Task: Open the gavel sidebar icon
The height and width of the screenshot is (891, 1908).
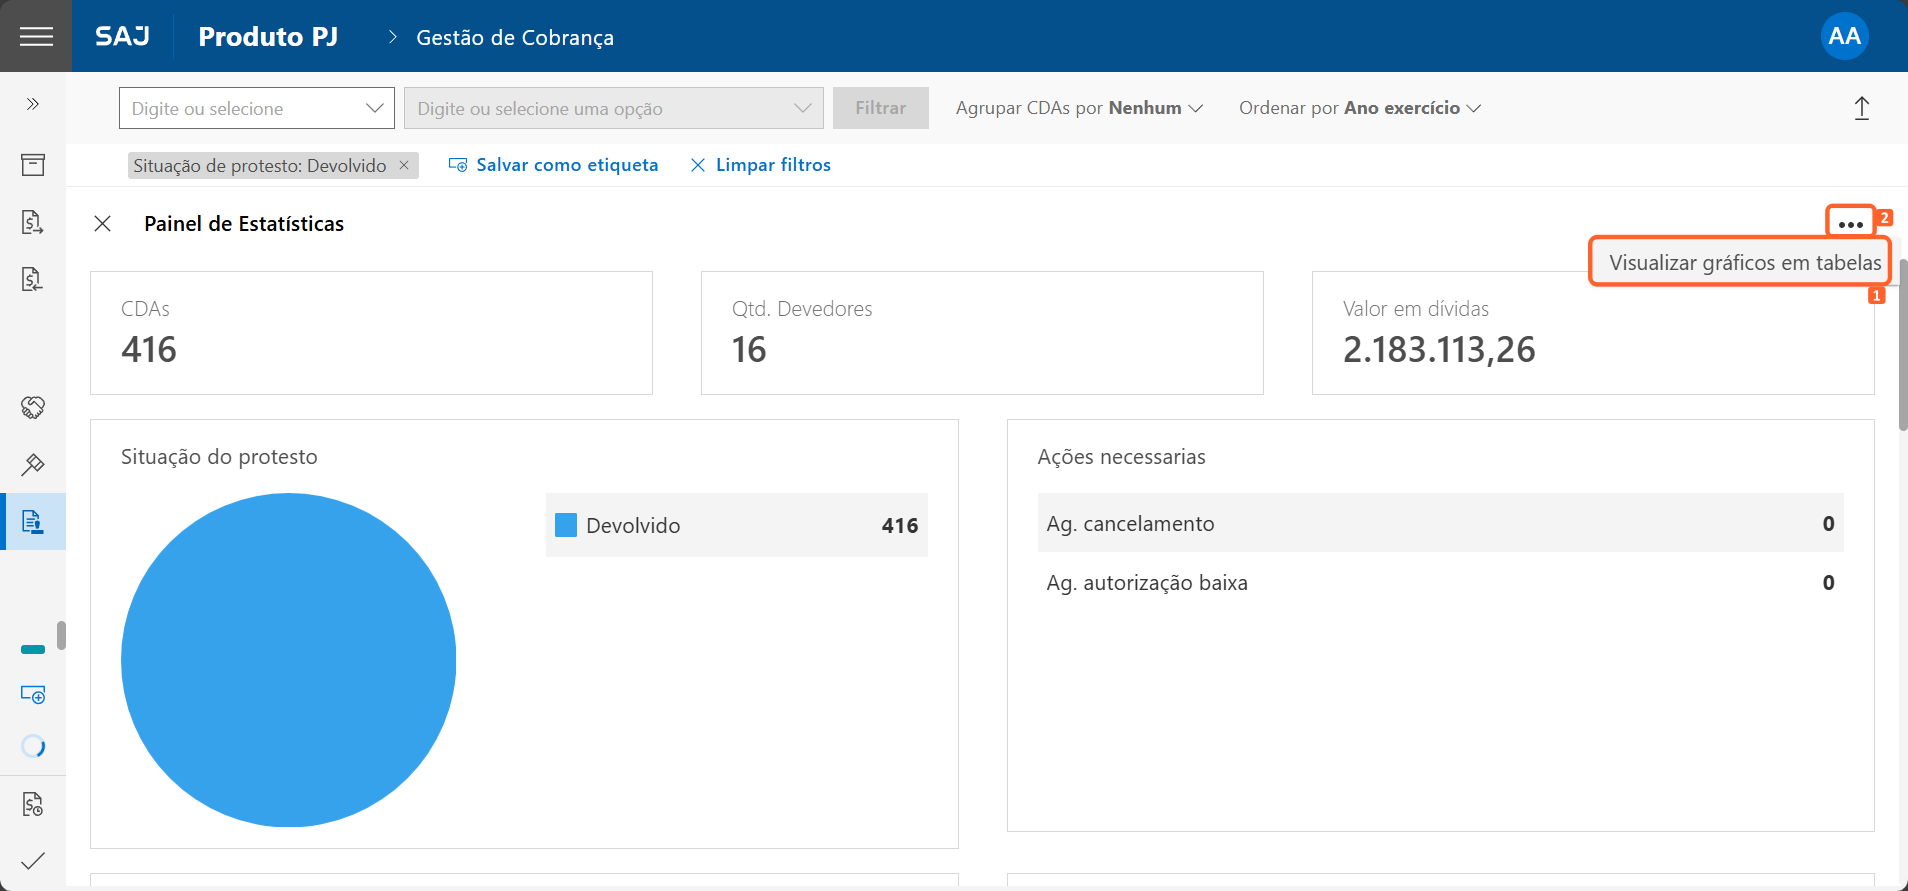Action: (x=33, y=464)
